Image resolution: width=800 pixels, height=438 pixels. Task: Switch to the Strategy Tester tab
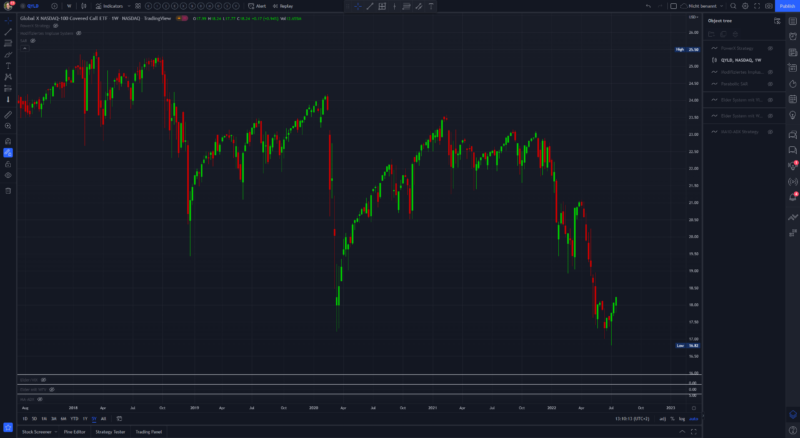click(110, 432)
